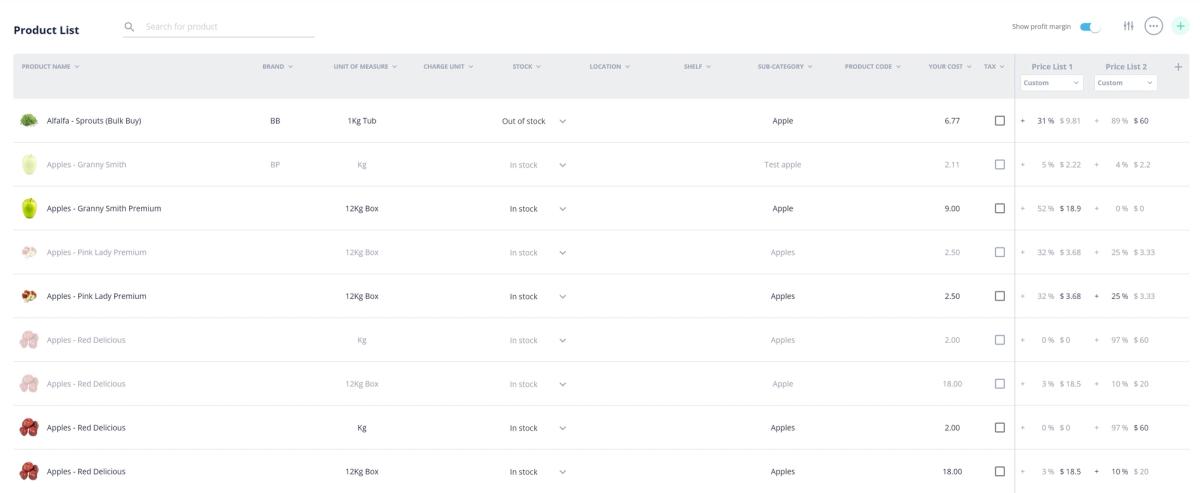Click the plus before 31 % in Alfalfa row

[1023, 121]
